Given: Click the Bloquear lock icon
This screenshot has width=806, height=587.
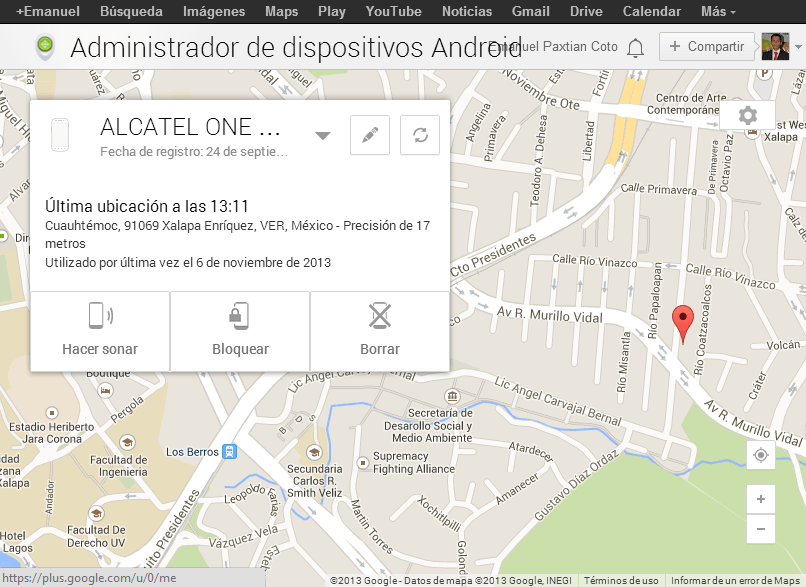Looking at the screenshot, I should click(239, 316).
